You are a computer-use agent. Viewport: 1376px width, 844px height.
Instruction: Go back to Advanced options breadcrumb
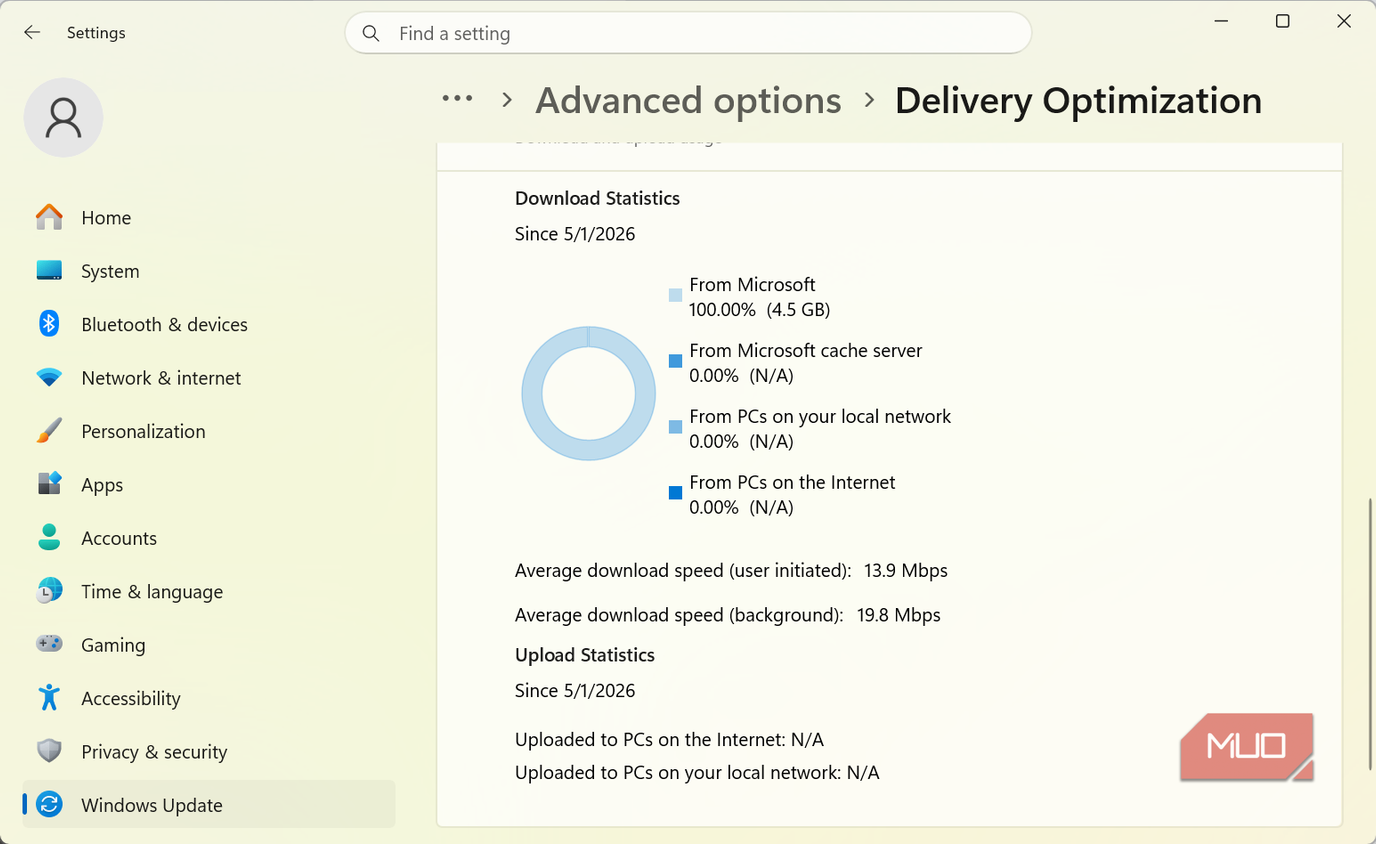point(688,100)
